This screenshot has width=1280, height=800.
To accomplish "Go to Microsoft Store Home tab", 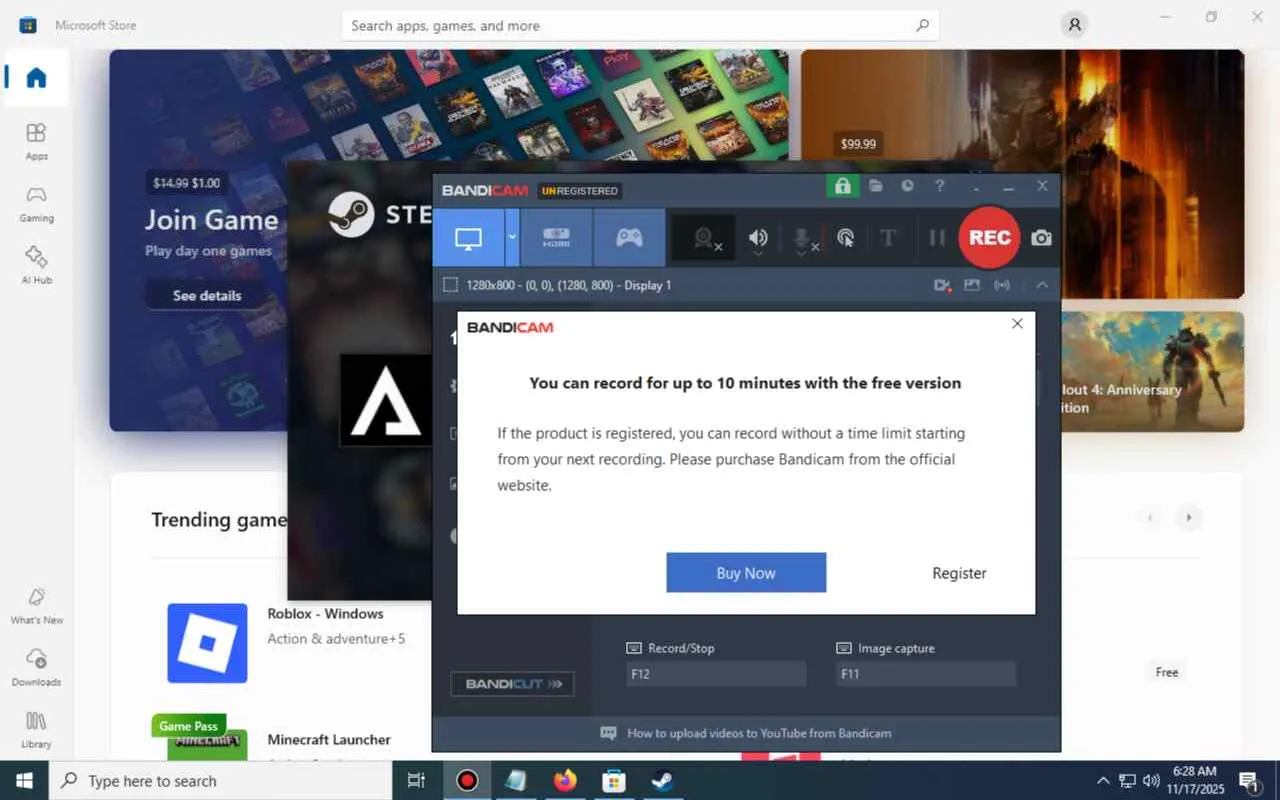I will click(x=36, y=77).
